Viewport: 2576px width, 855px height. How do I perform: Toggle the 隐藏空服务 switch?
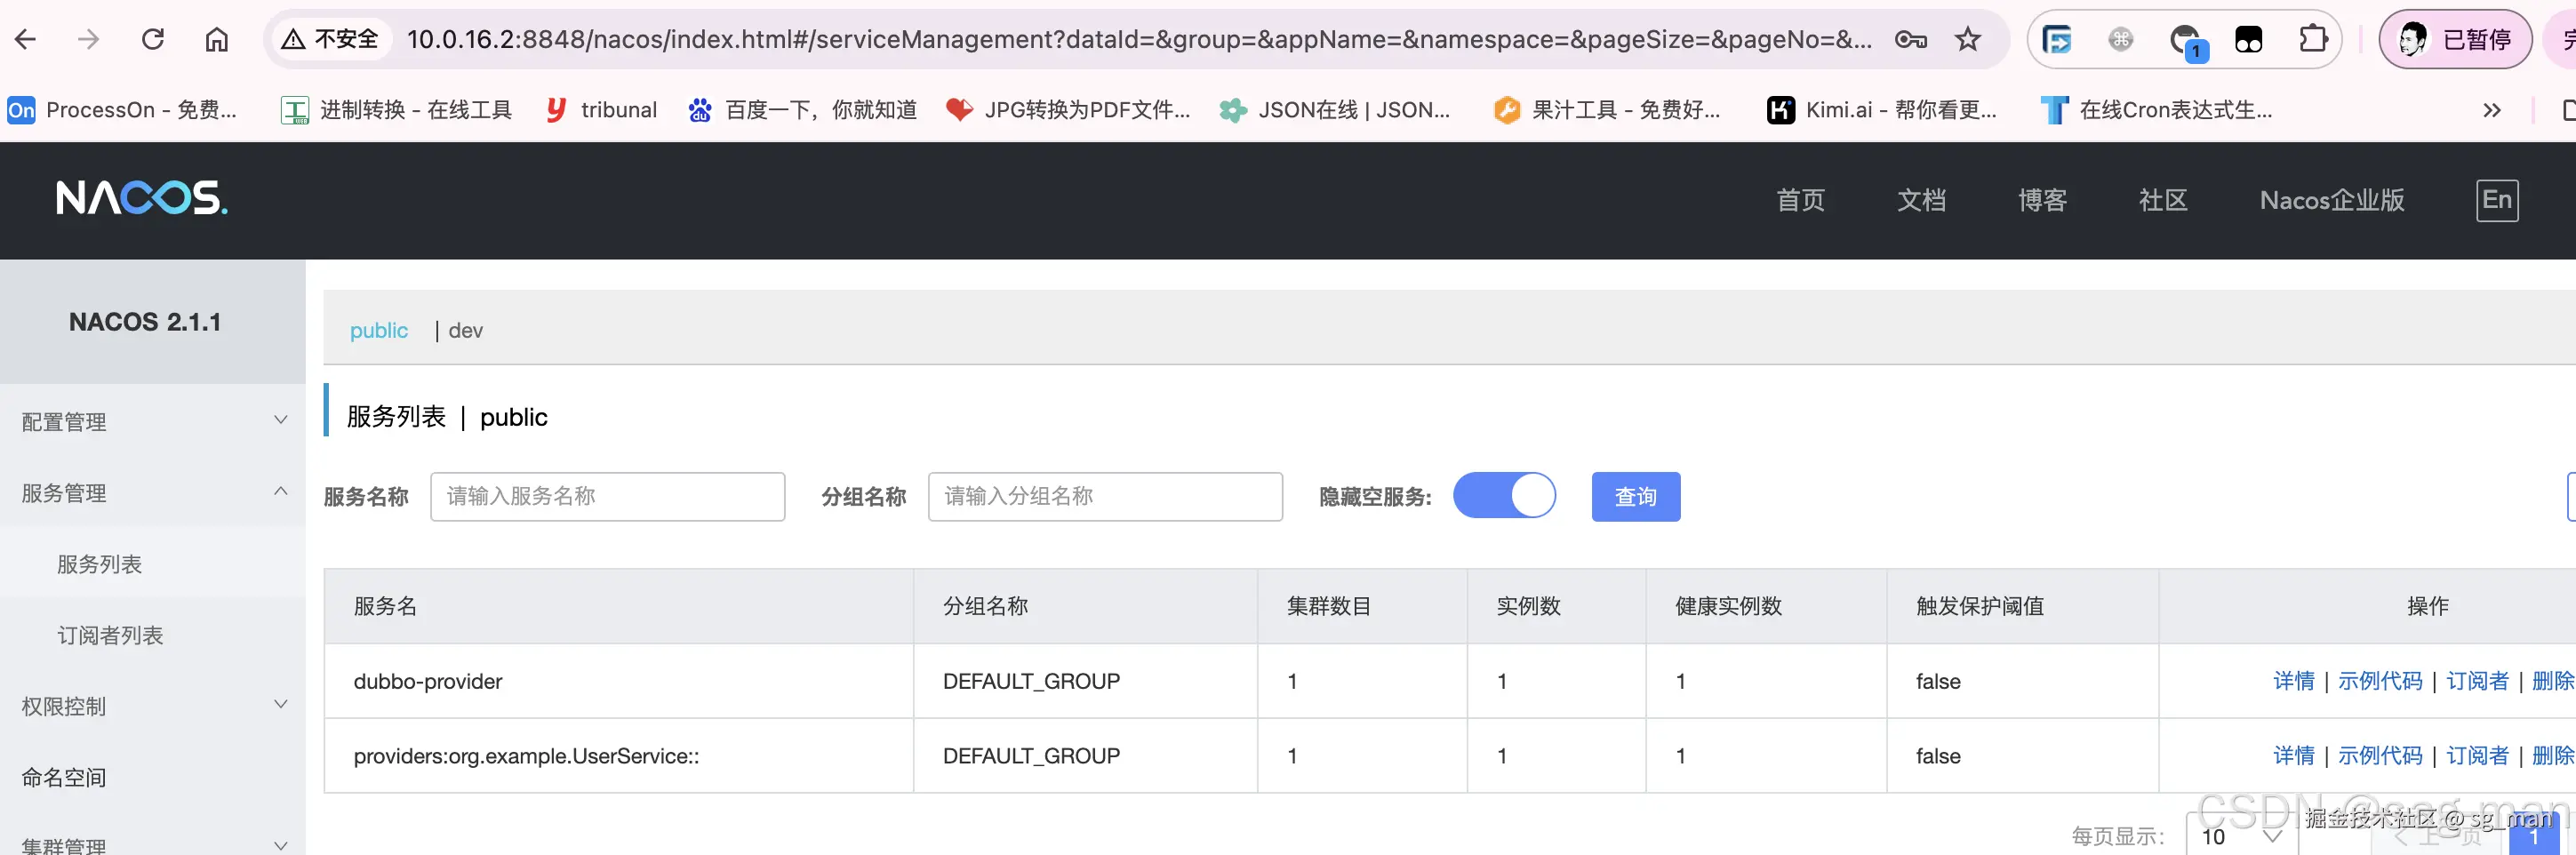click(x=1504, y=496)
